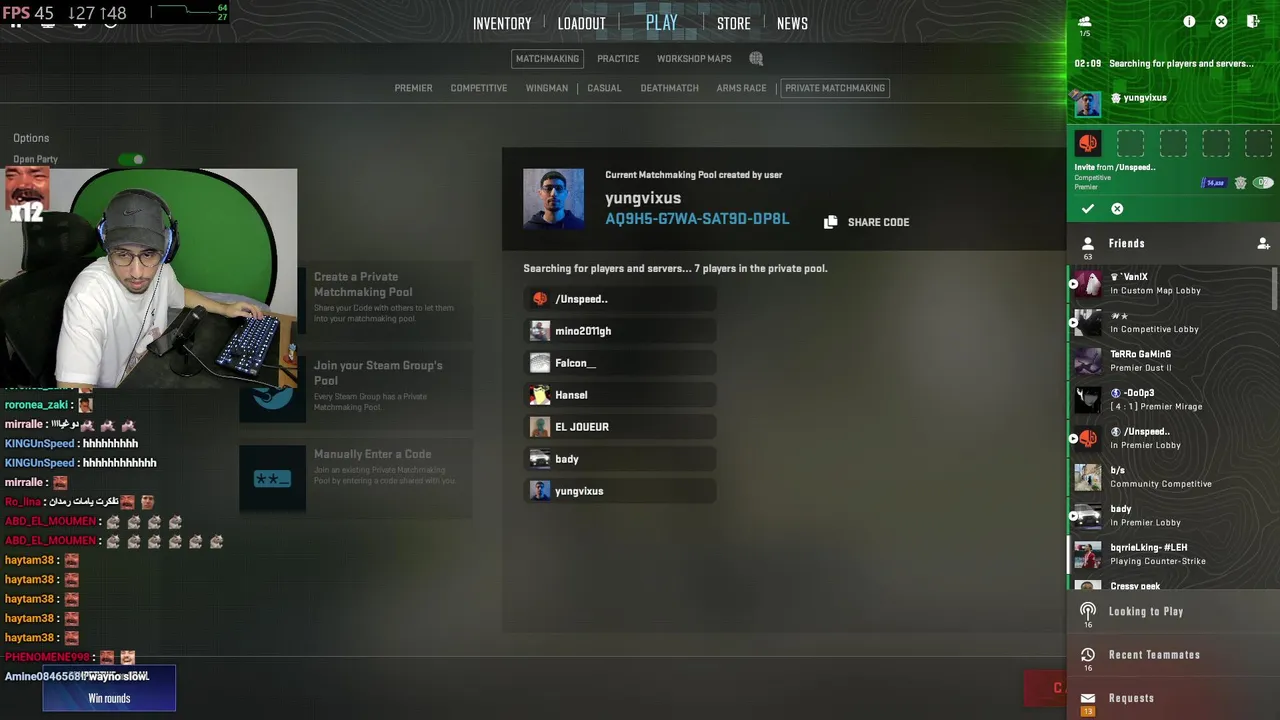This screenshot has width=1280, height=720.
Task: Select mino2011gh in the pool list
Action: [x=619, y=331]
